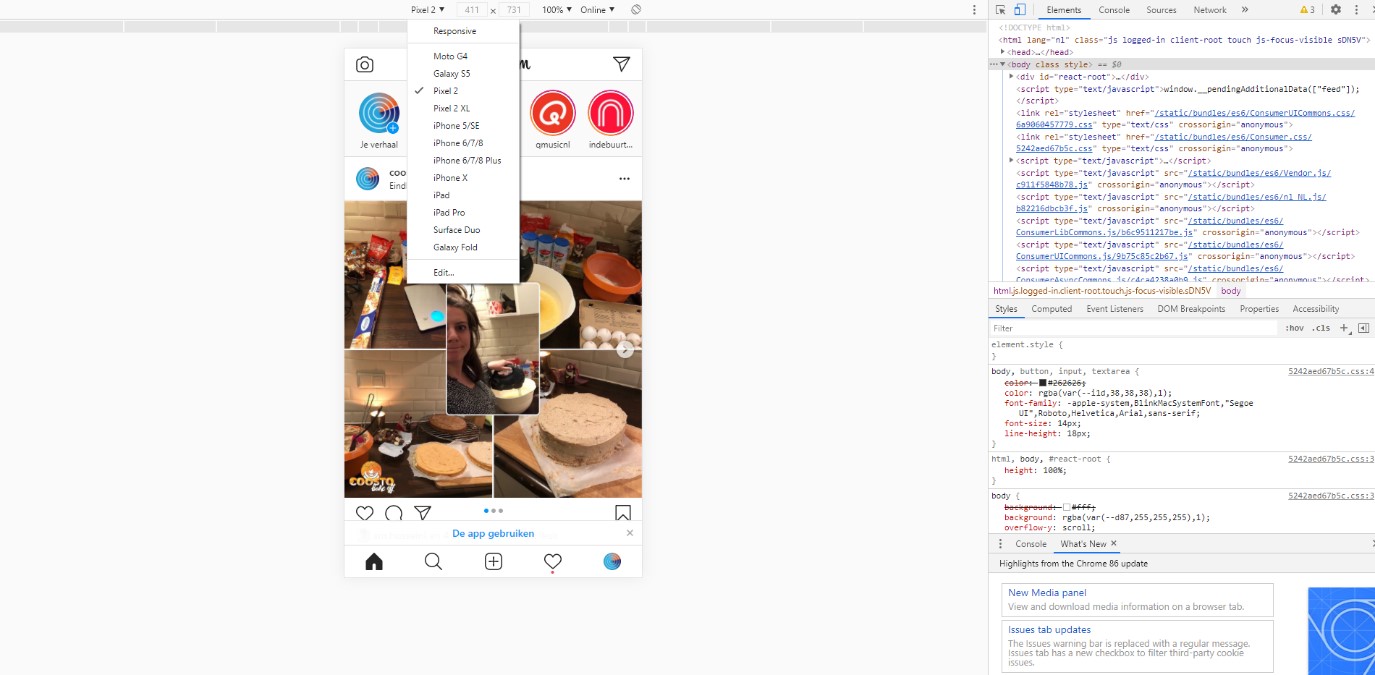Open Computed styles tab
Viewport: 1375px width, 675px height.
(1051, 309)
